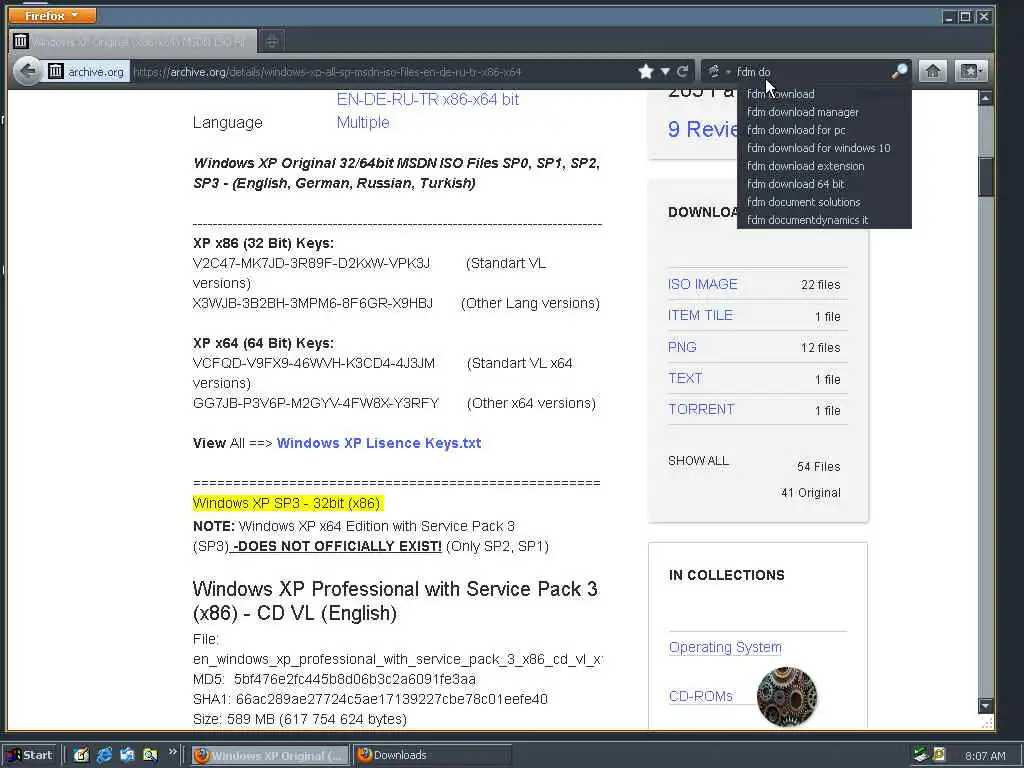The height and width of the screenshot is (768, 1024).
Task: Open the Outlook Express Quick Launch icon
Action: (x=127, y=755)
